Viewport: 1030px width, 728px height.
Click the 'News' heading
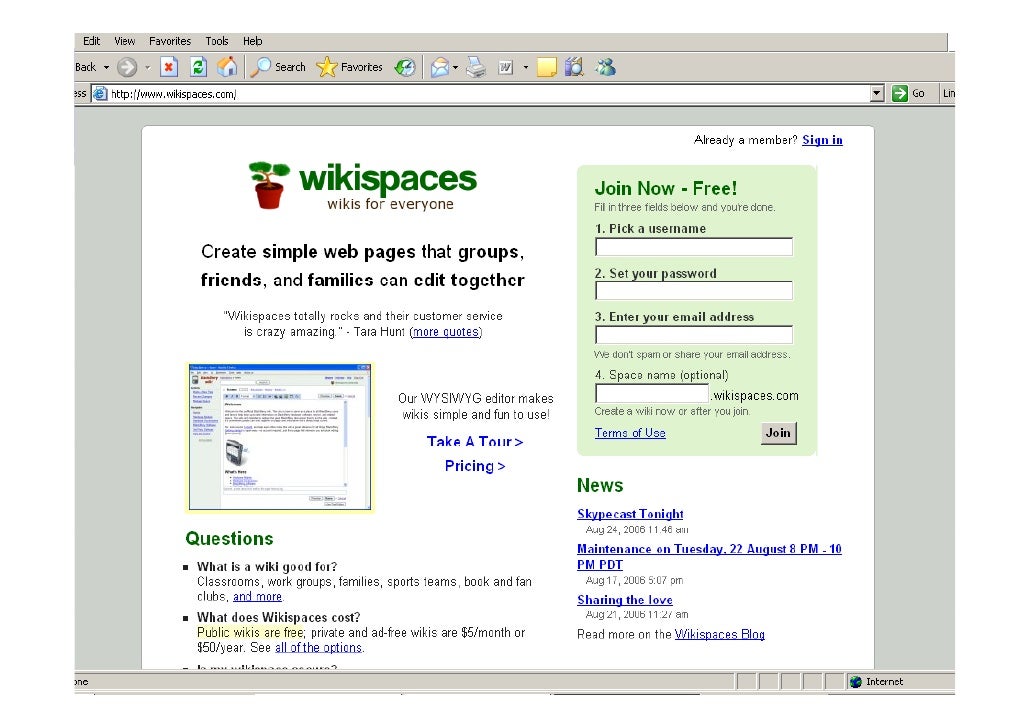tap(600, 485)
